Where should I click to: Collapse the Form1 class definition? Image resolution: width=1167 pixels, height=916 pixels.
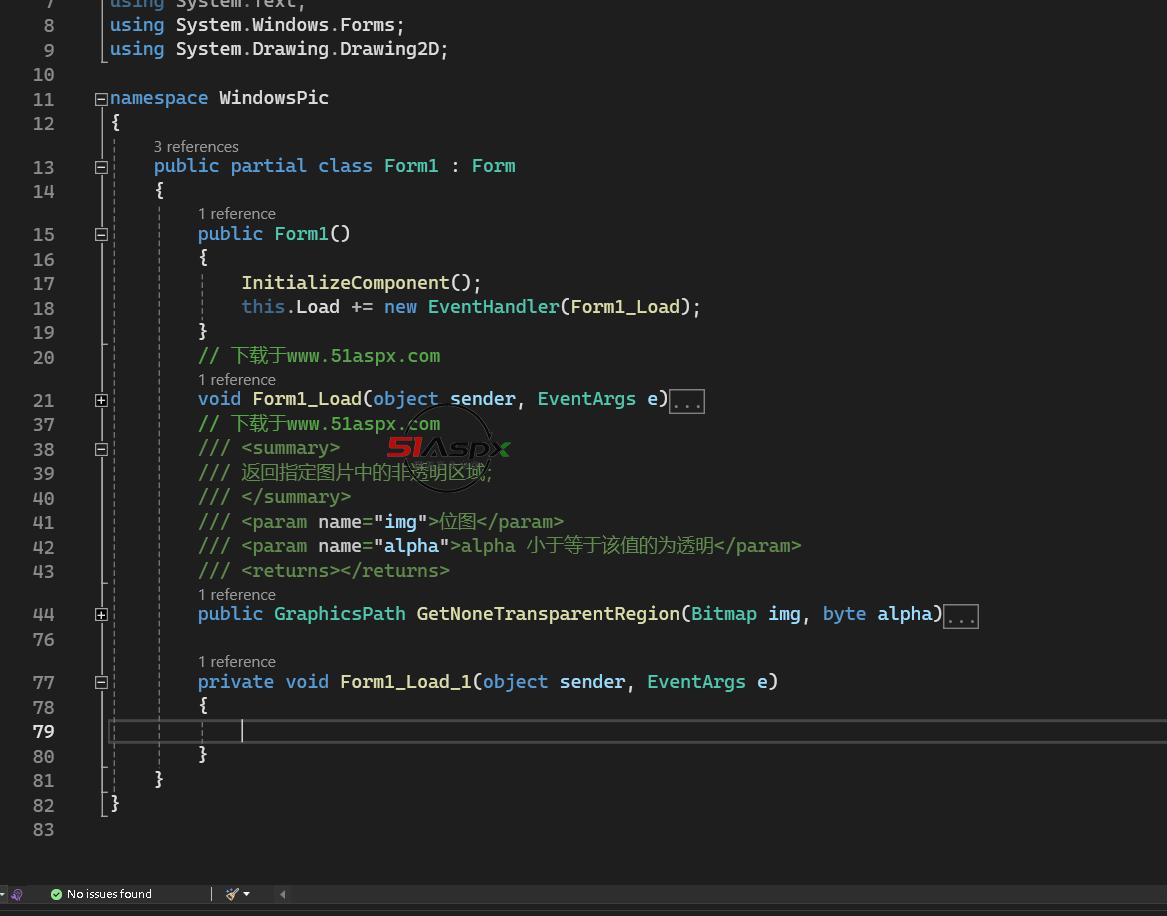tap(101, 167)
